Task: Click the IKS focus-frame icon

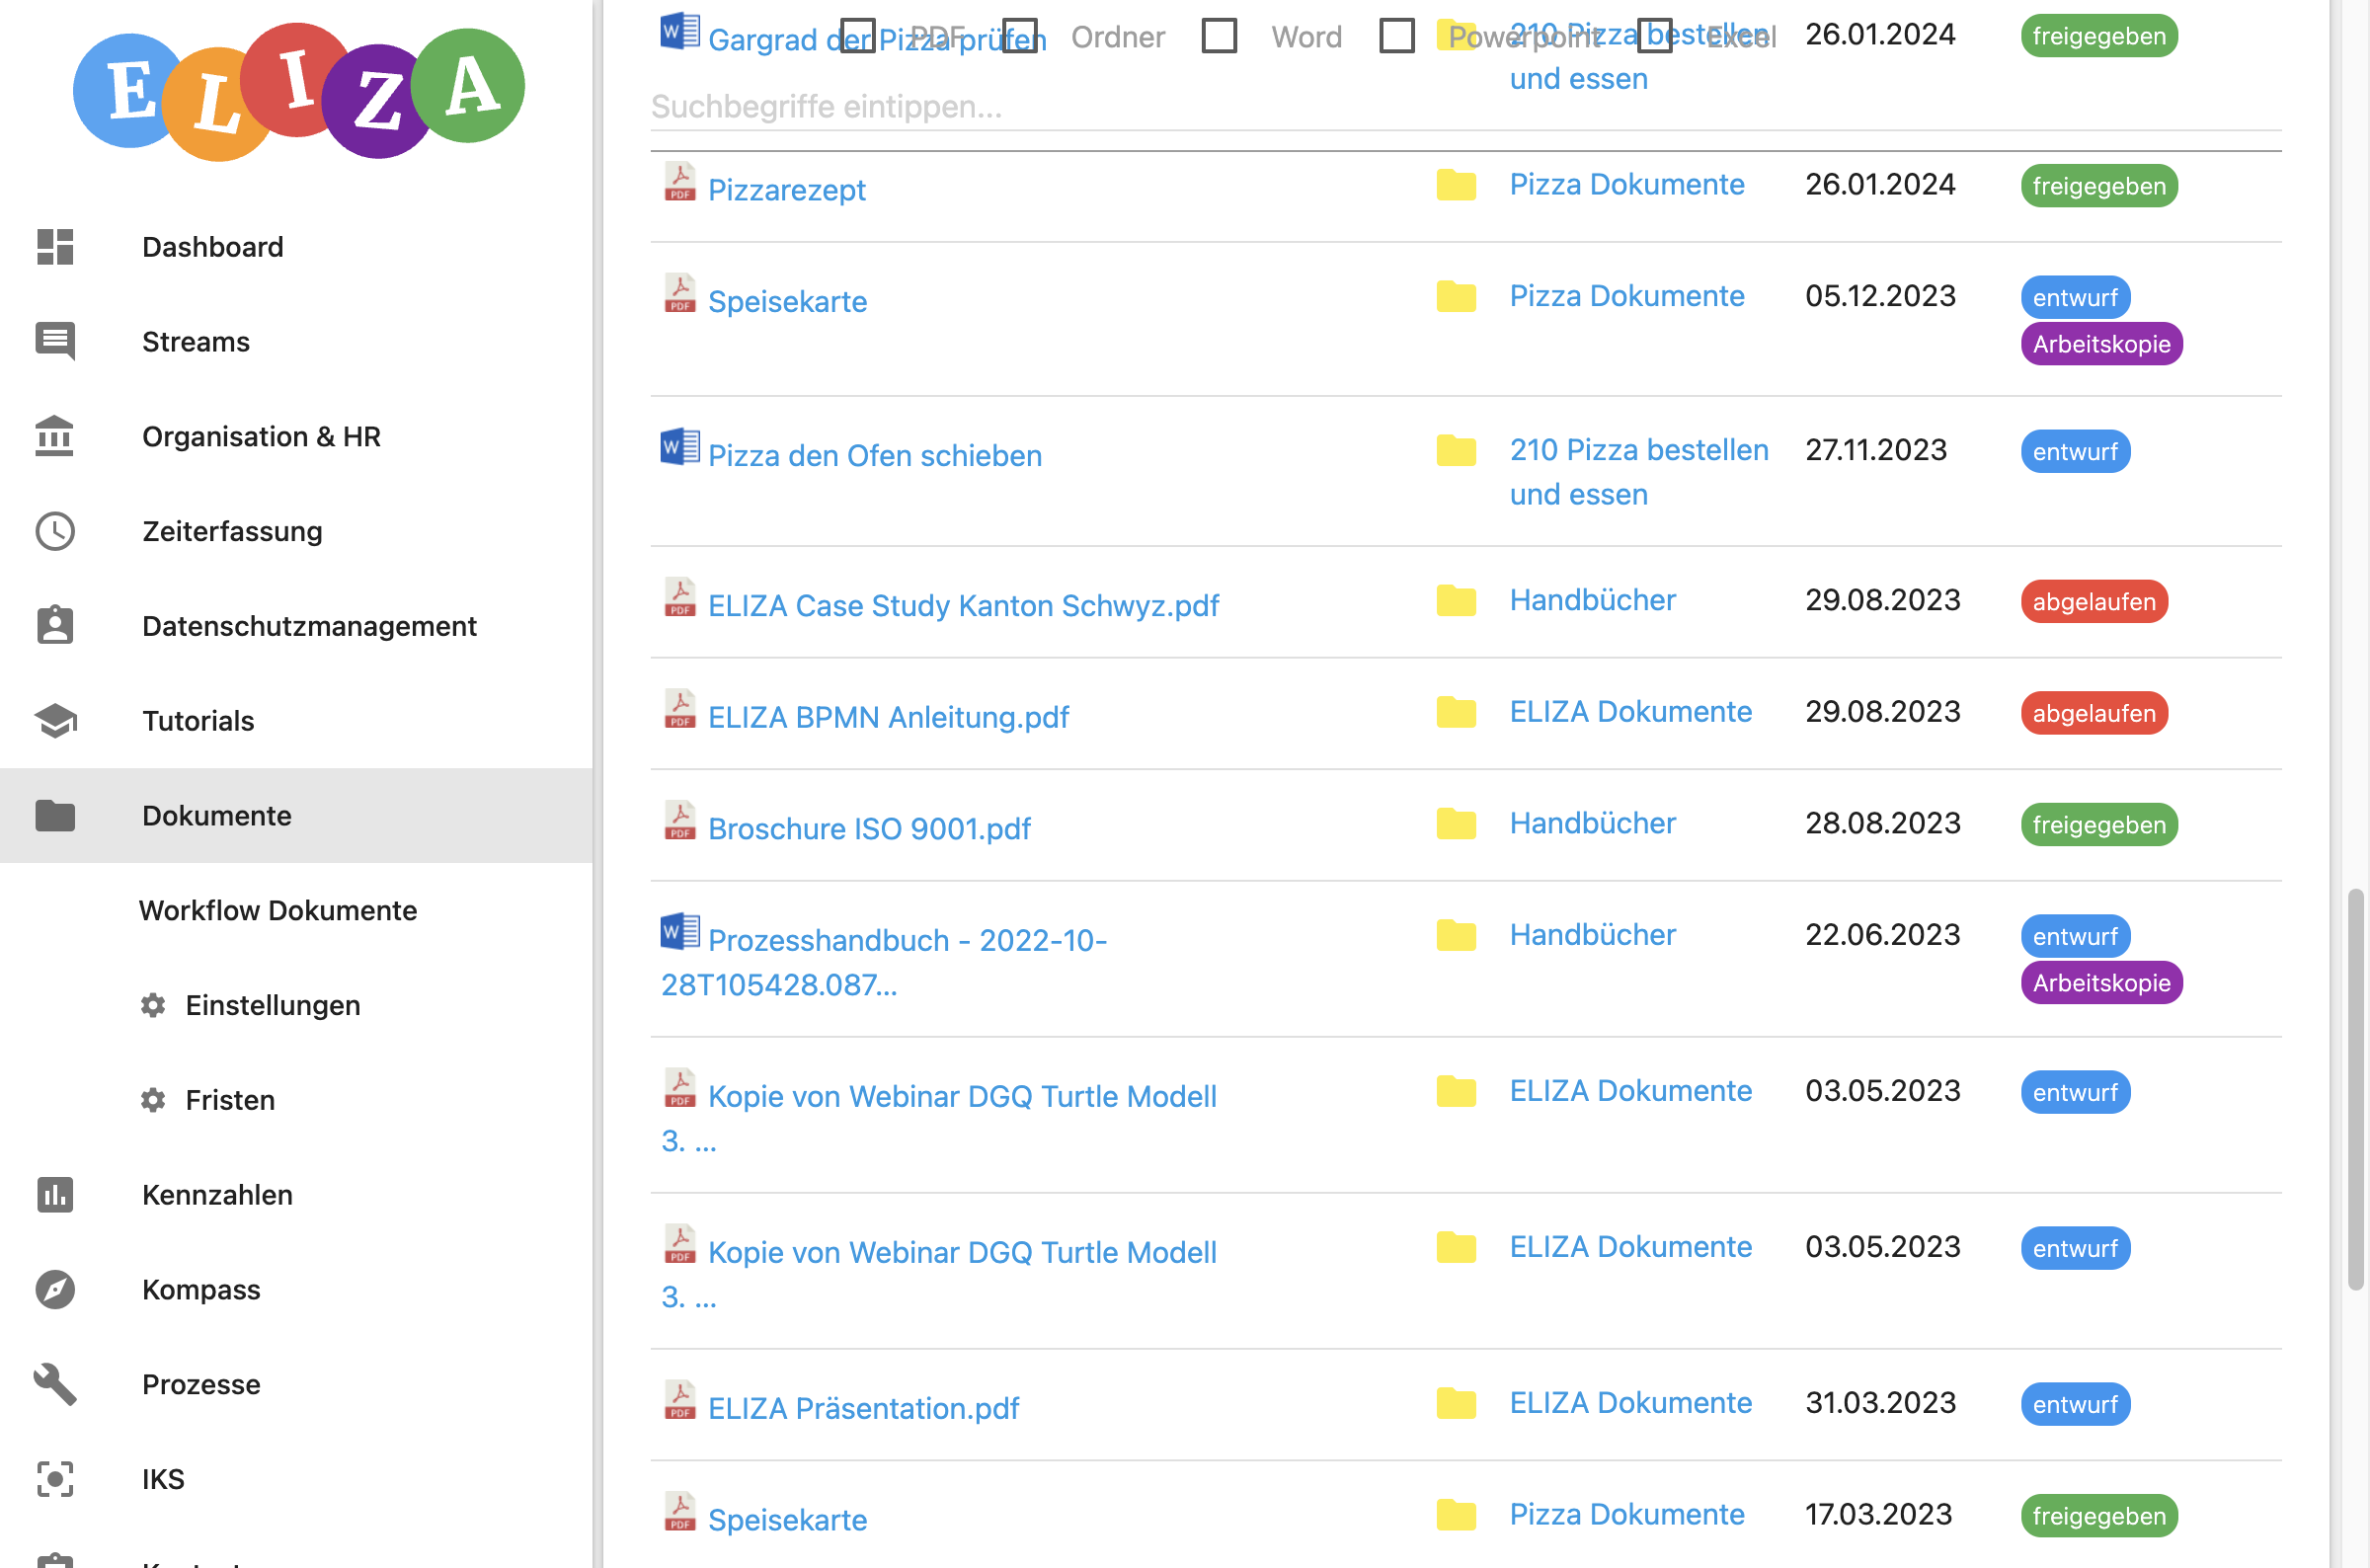Action: pyautogui.click(x=55, y=1479)
